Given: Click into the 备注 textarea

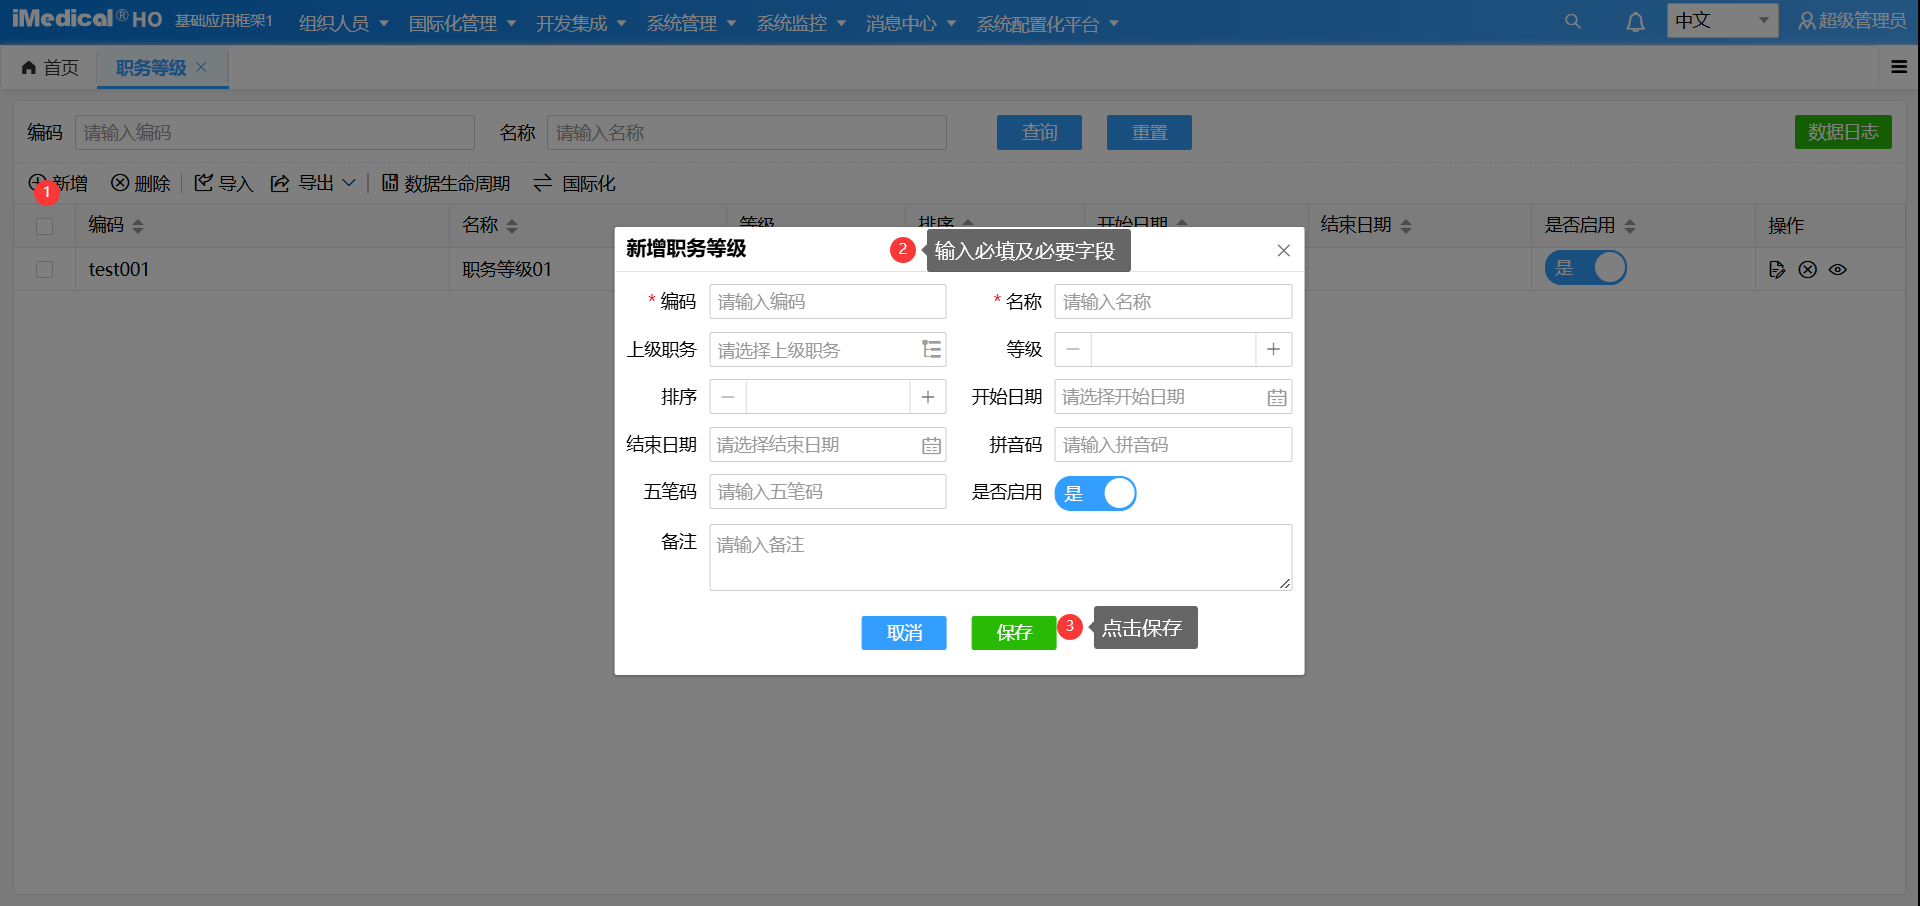Looking at the screenshot, I should [x=1001, y=557].
